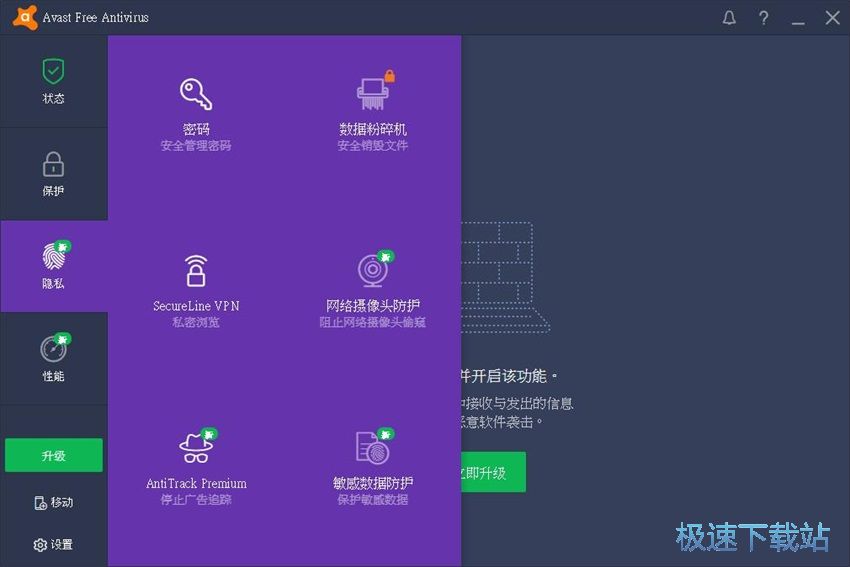Open 移动 mobile option

(x=54, y=502)
